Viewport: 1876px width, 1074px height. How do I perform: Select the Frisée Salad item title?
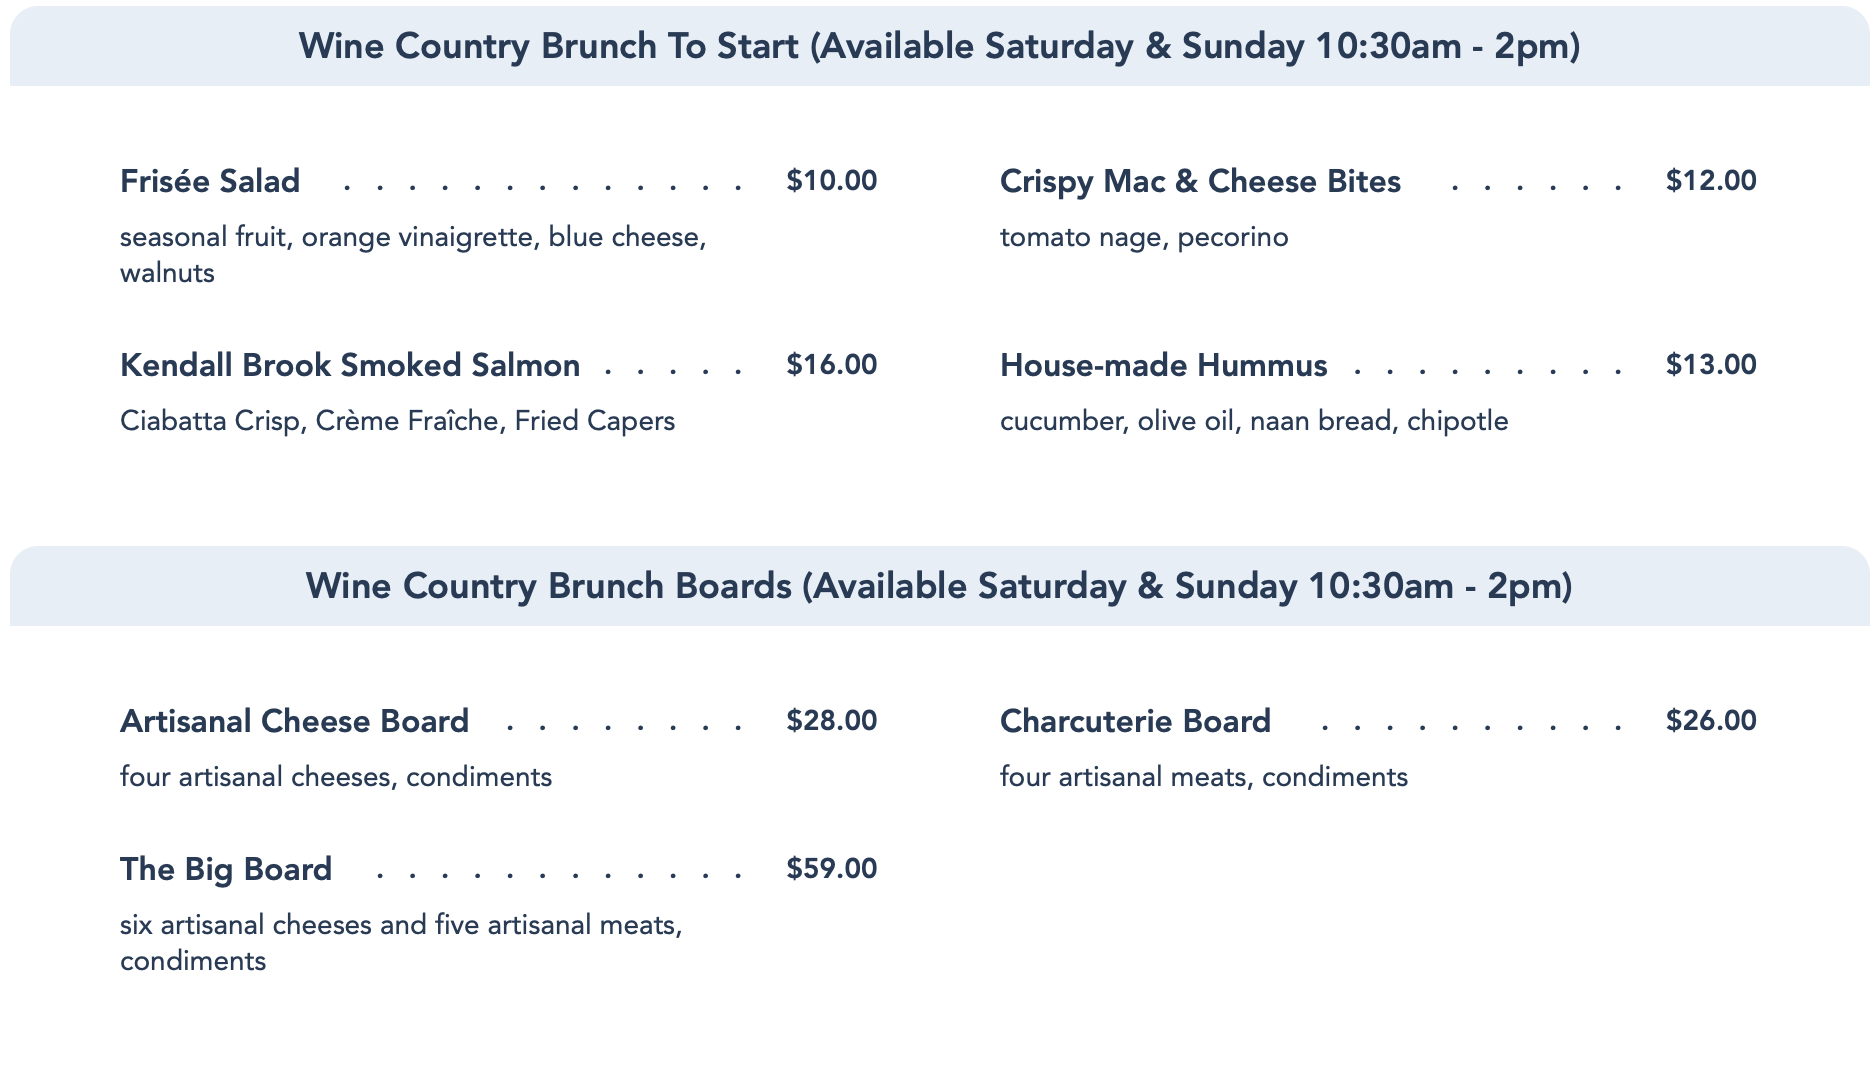pyautogui.click(x=210, y=181)
